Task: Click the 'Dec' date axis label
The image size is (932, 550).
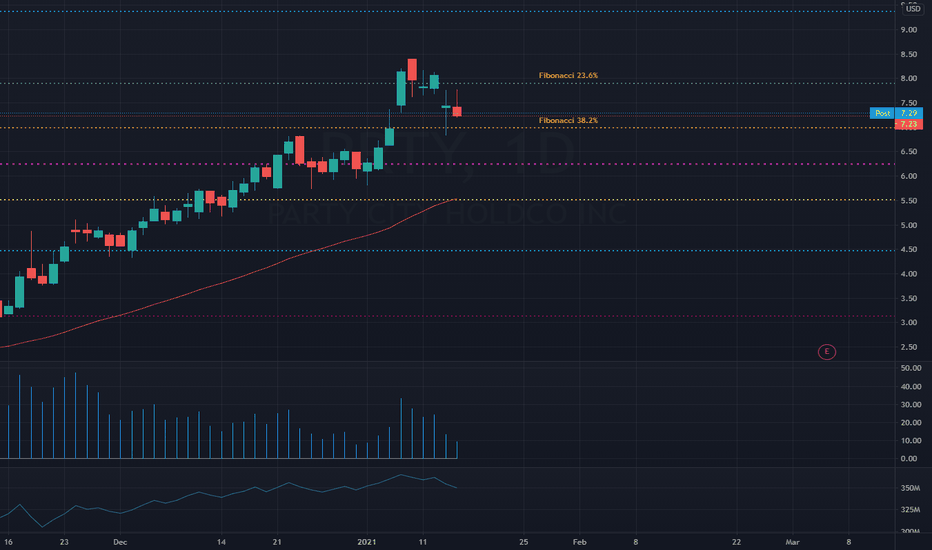Action: 120,542
